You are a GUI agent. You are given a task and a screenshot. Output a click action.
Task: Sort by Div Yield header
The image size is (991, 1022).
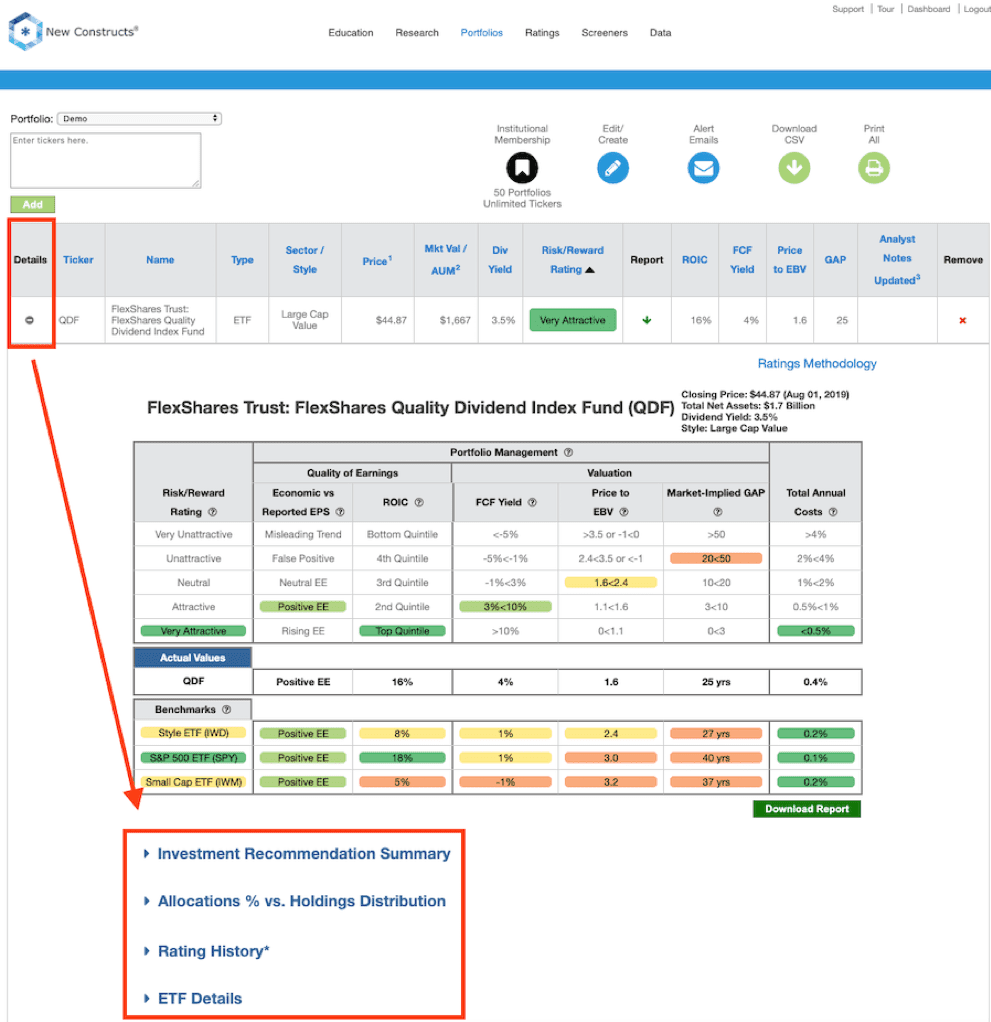tap(500, 259)
